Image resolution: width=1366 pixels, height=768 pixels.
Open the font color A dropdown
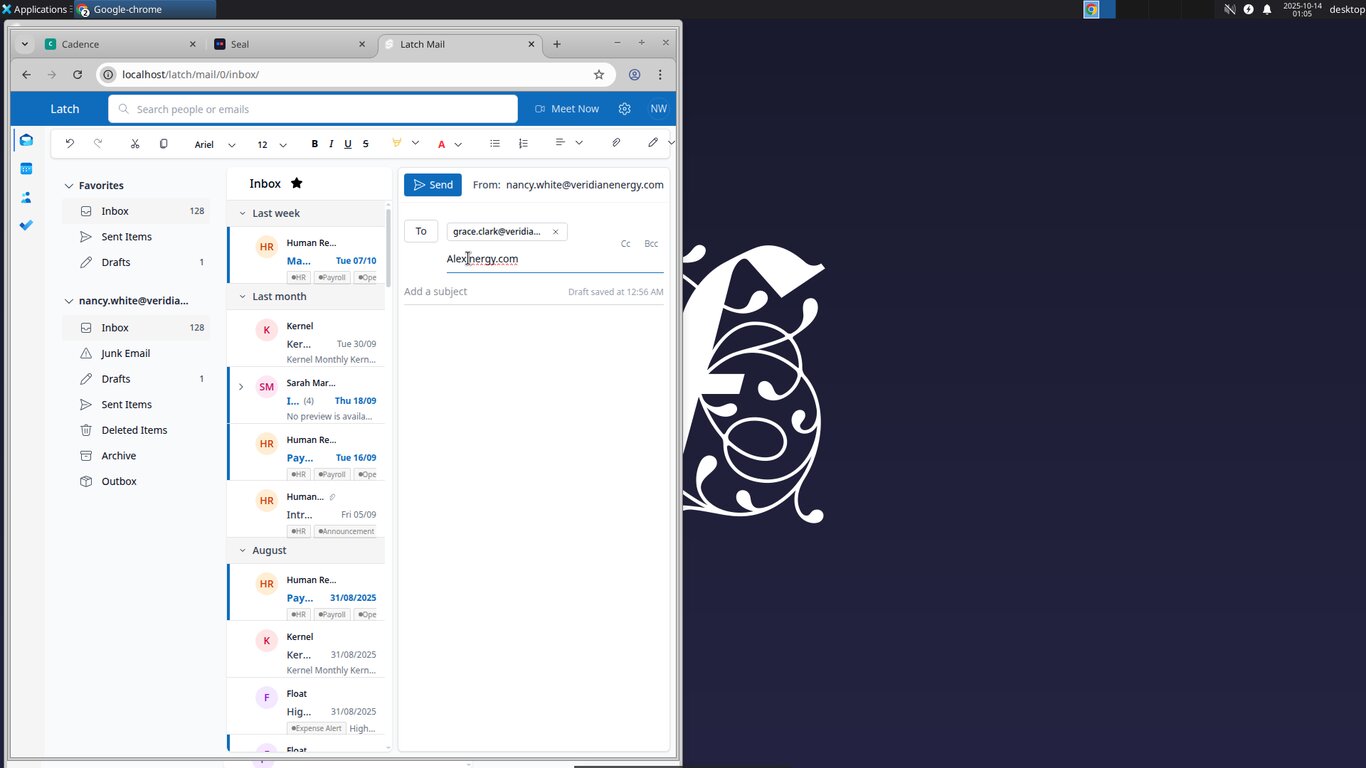point(450,145)
